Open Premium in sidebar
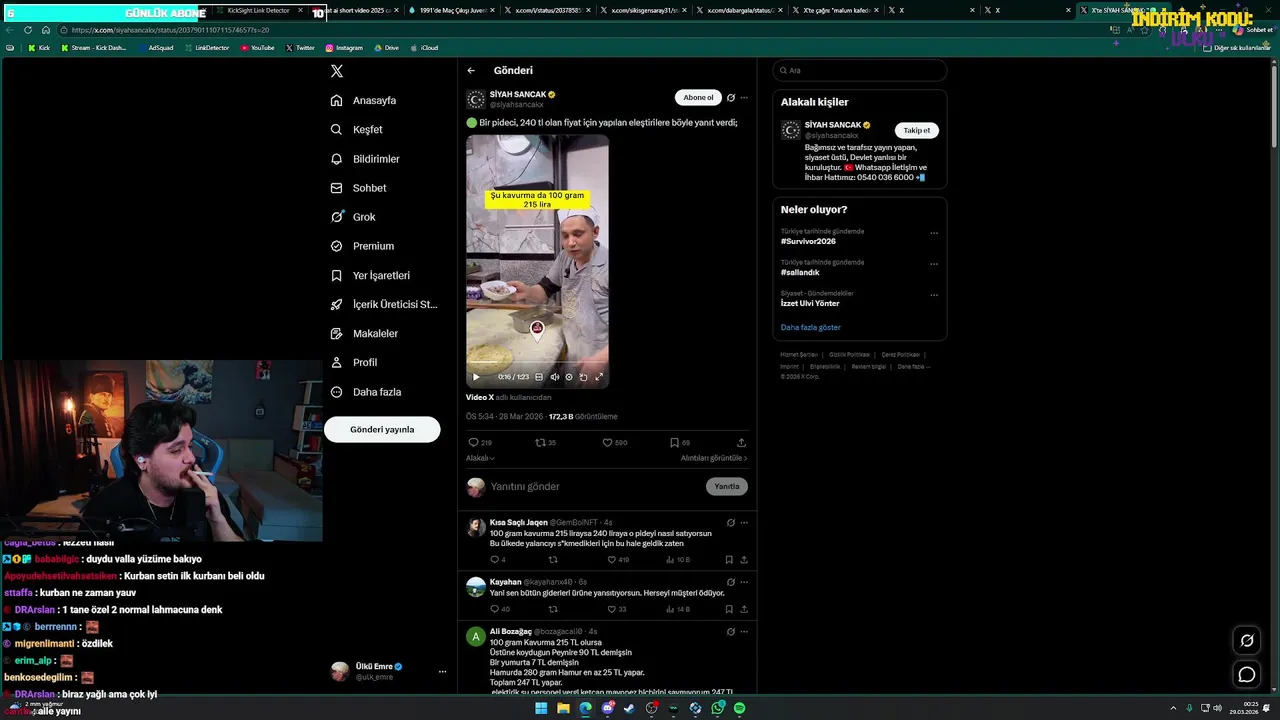The image size is (1280, 720). pyautogui.click(x=362, y=246)
